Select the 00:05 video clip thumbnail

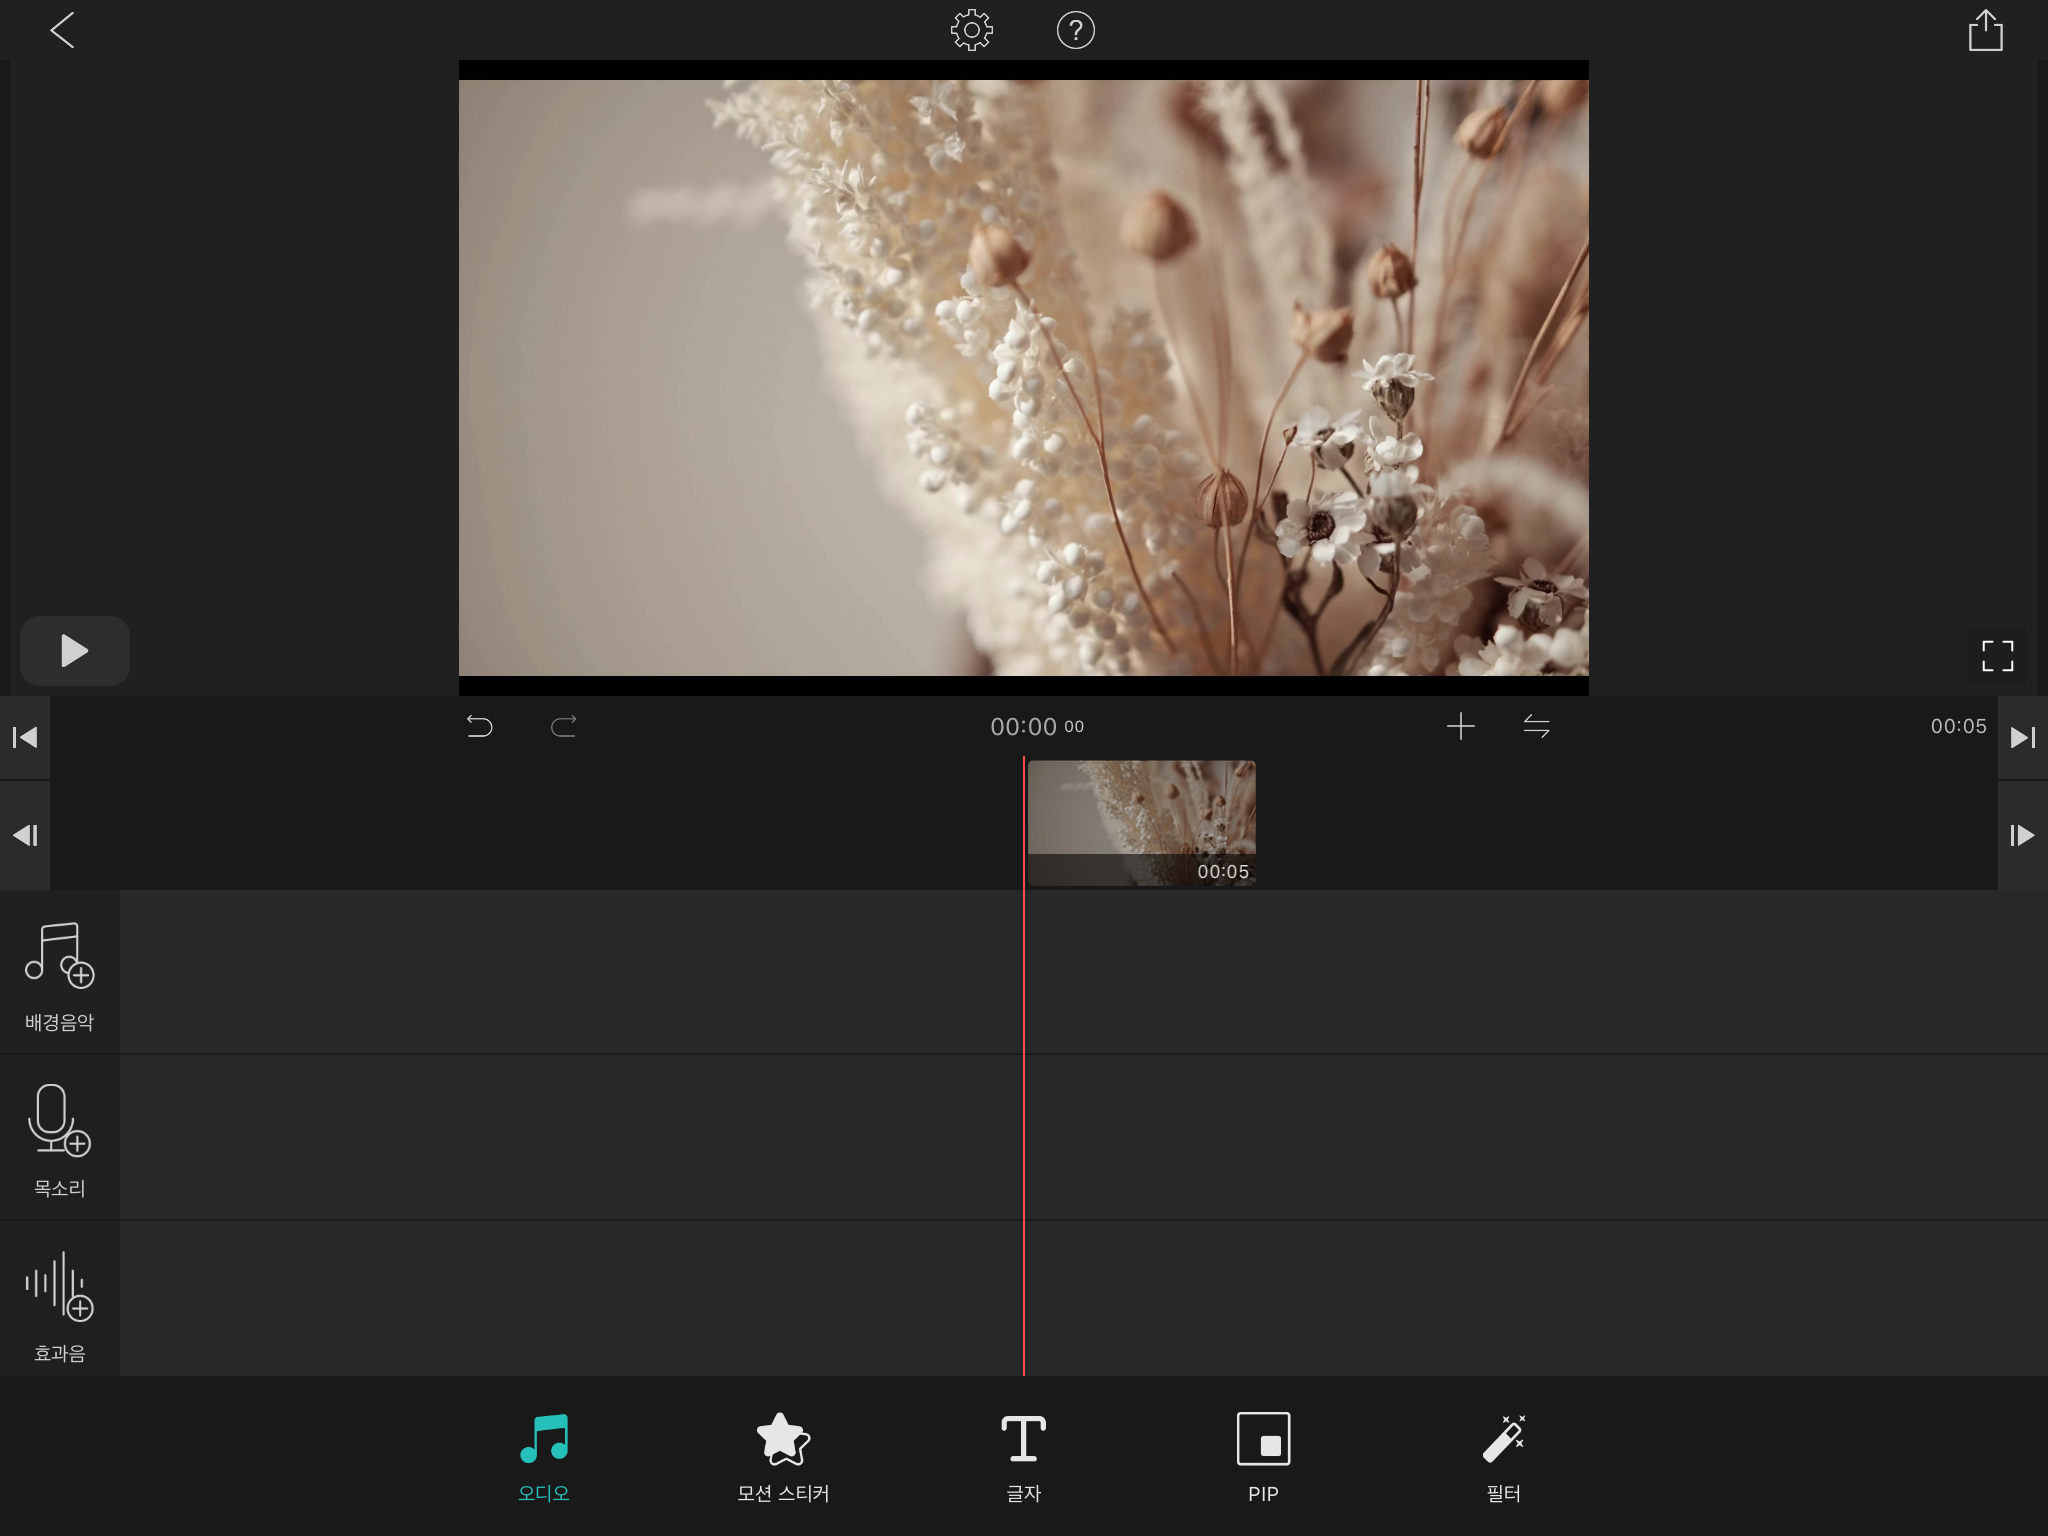pos(1141,822)
